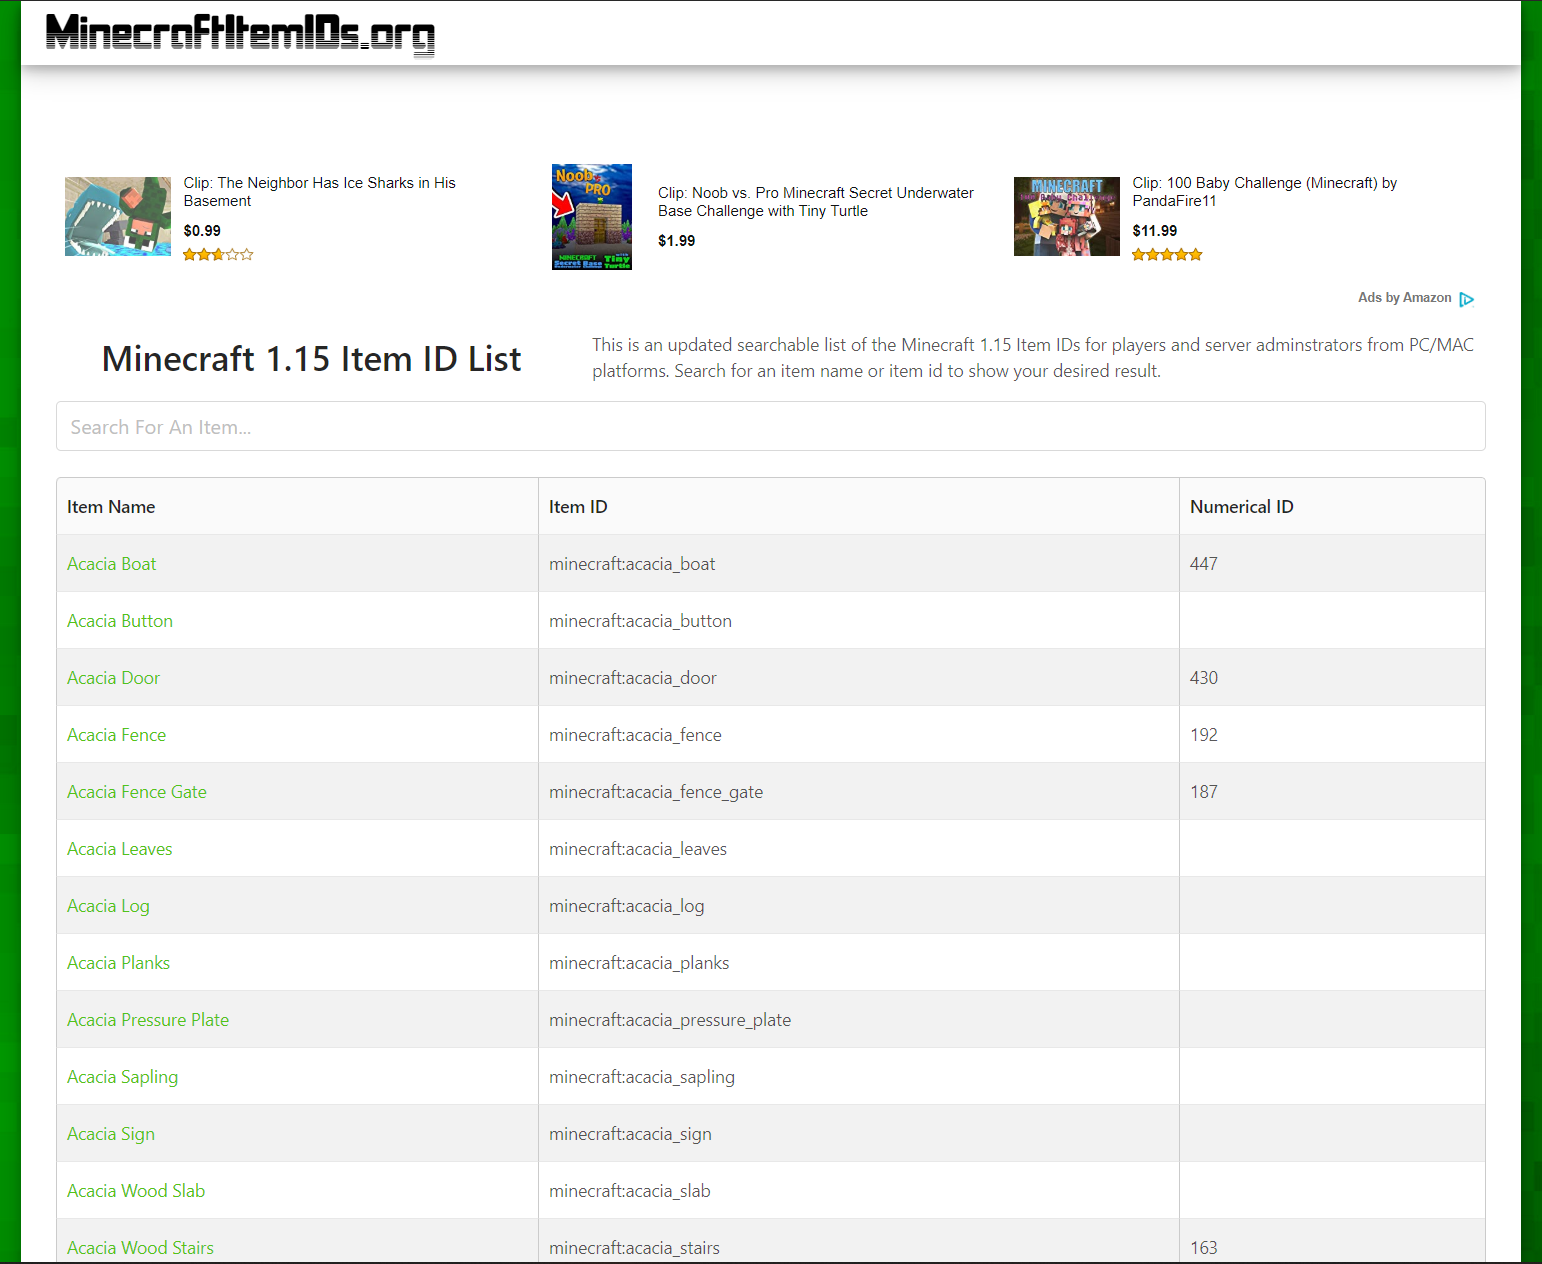View the Acacia Leaves item page
This screenshot has height=1264, width=1542.
click(x=119, y=849)
